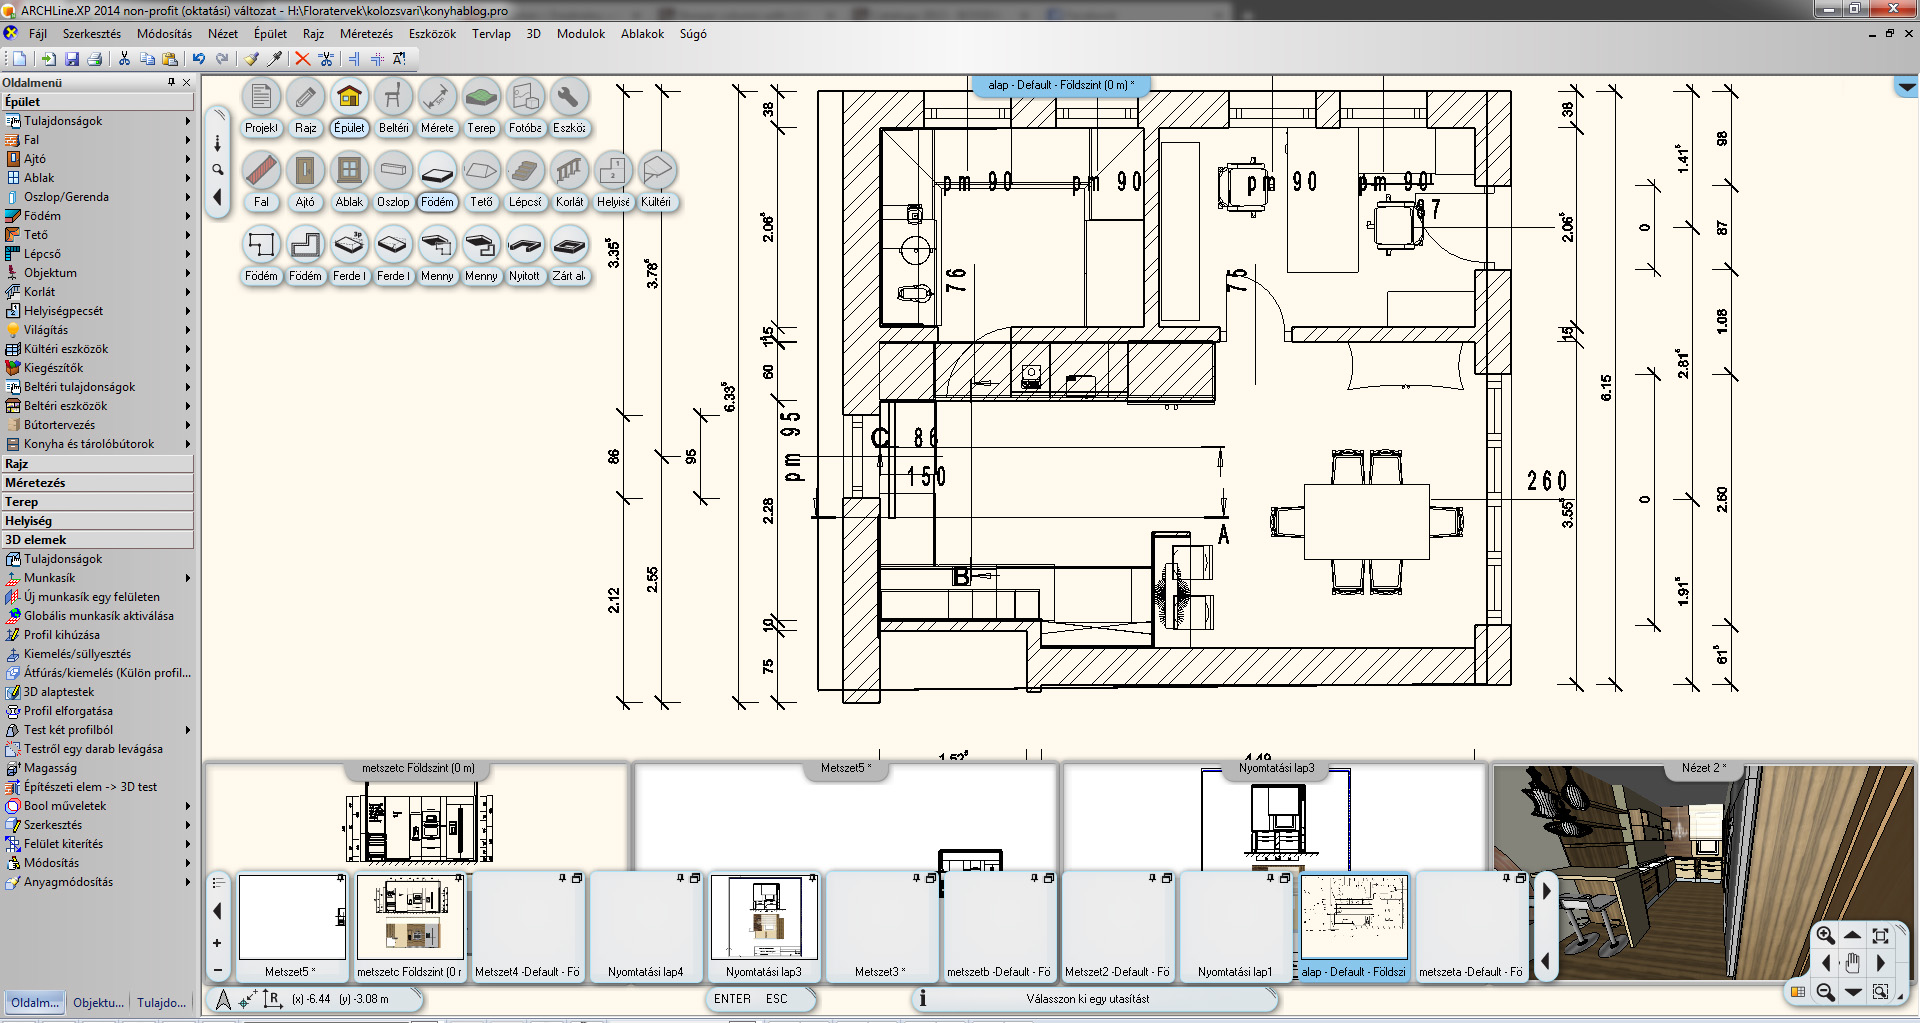Toggle pin on the Metszet5 thumbnail tile
Screen dimensions: 1920x1023
pos(341,878)
